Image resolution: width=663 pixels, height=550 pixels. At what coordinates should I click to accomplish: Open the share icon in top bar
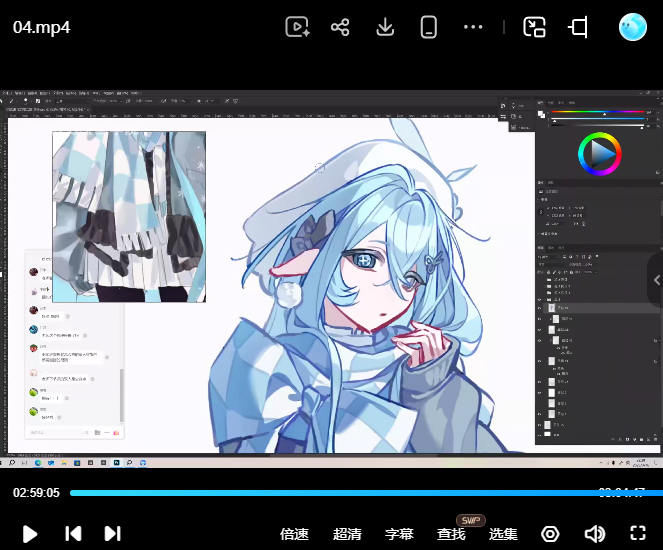point(340,27)
